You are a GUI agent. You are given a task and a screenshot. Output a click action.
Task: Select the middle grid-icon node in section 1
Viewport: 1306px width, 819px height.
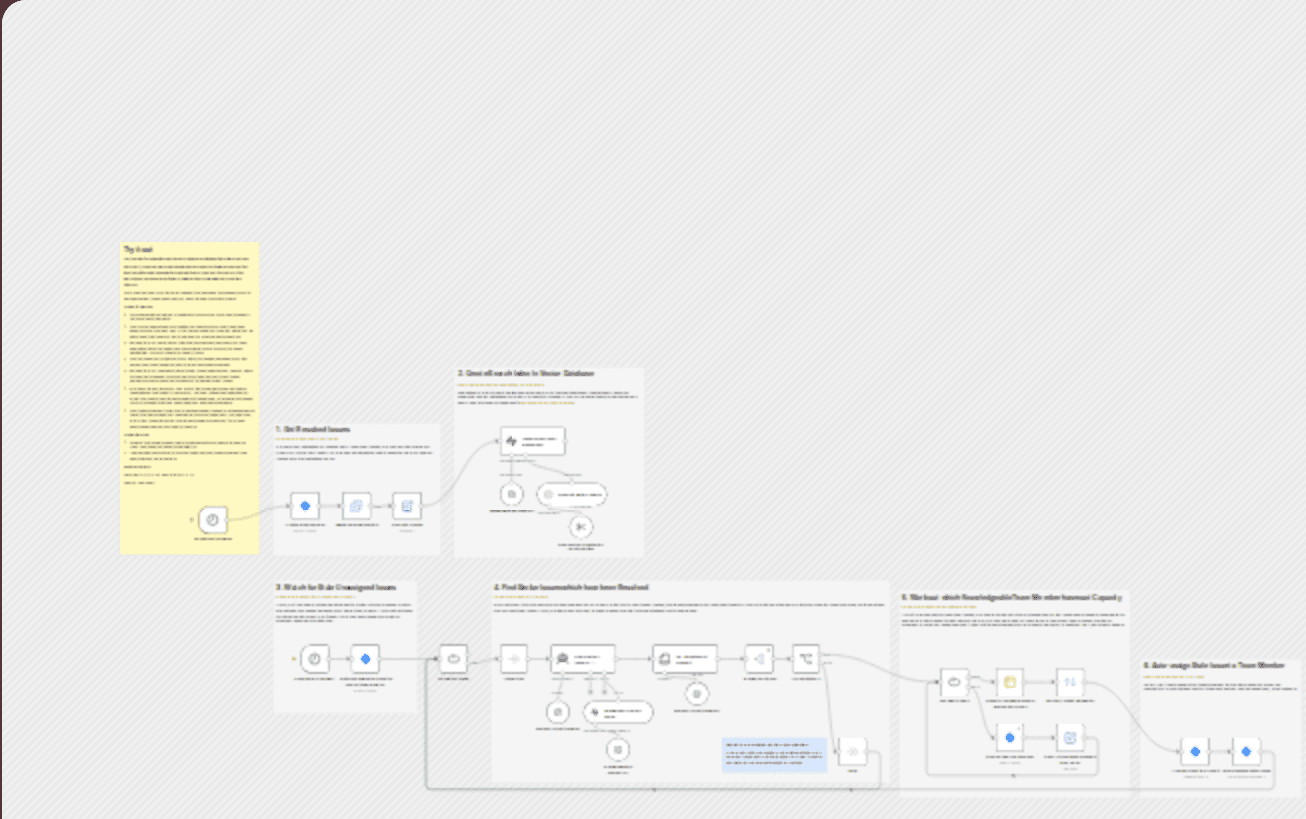[356, 507]
